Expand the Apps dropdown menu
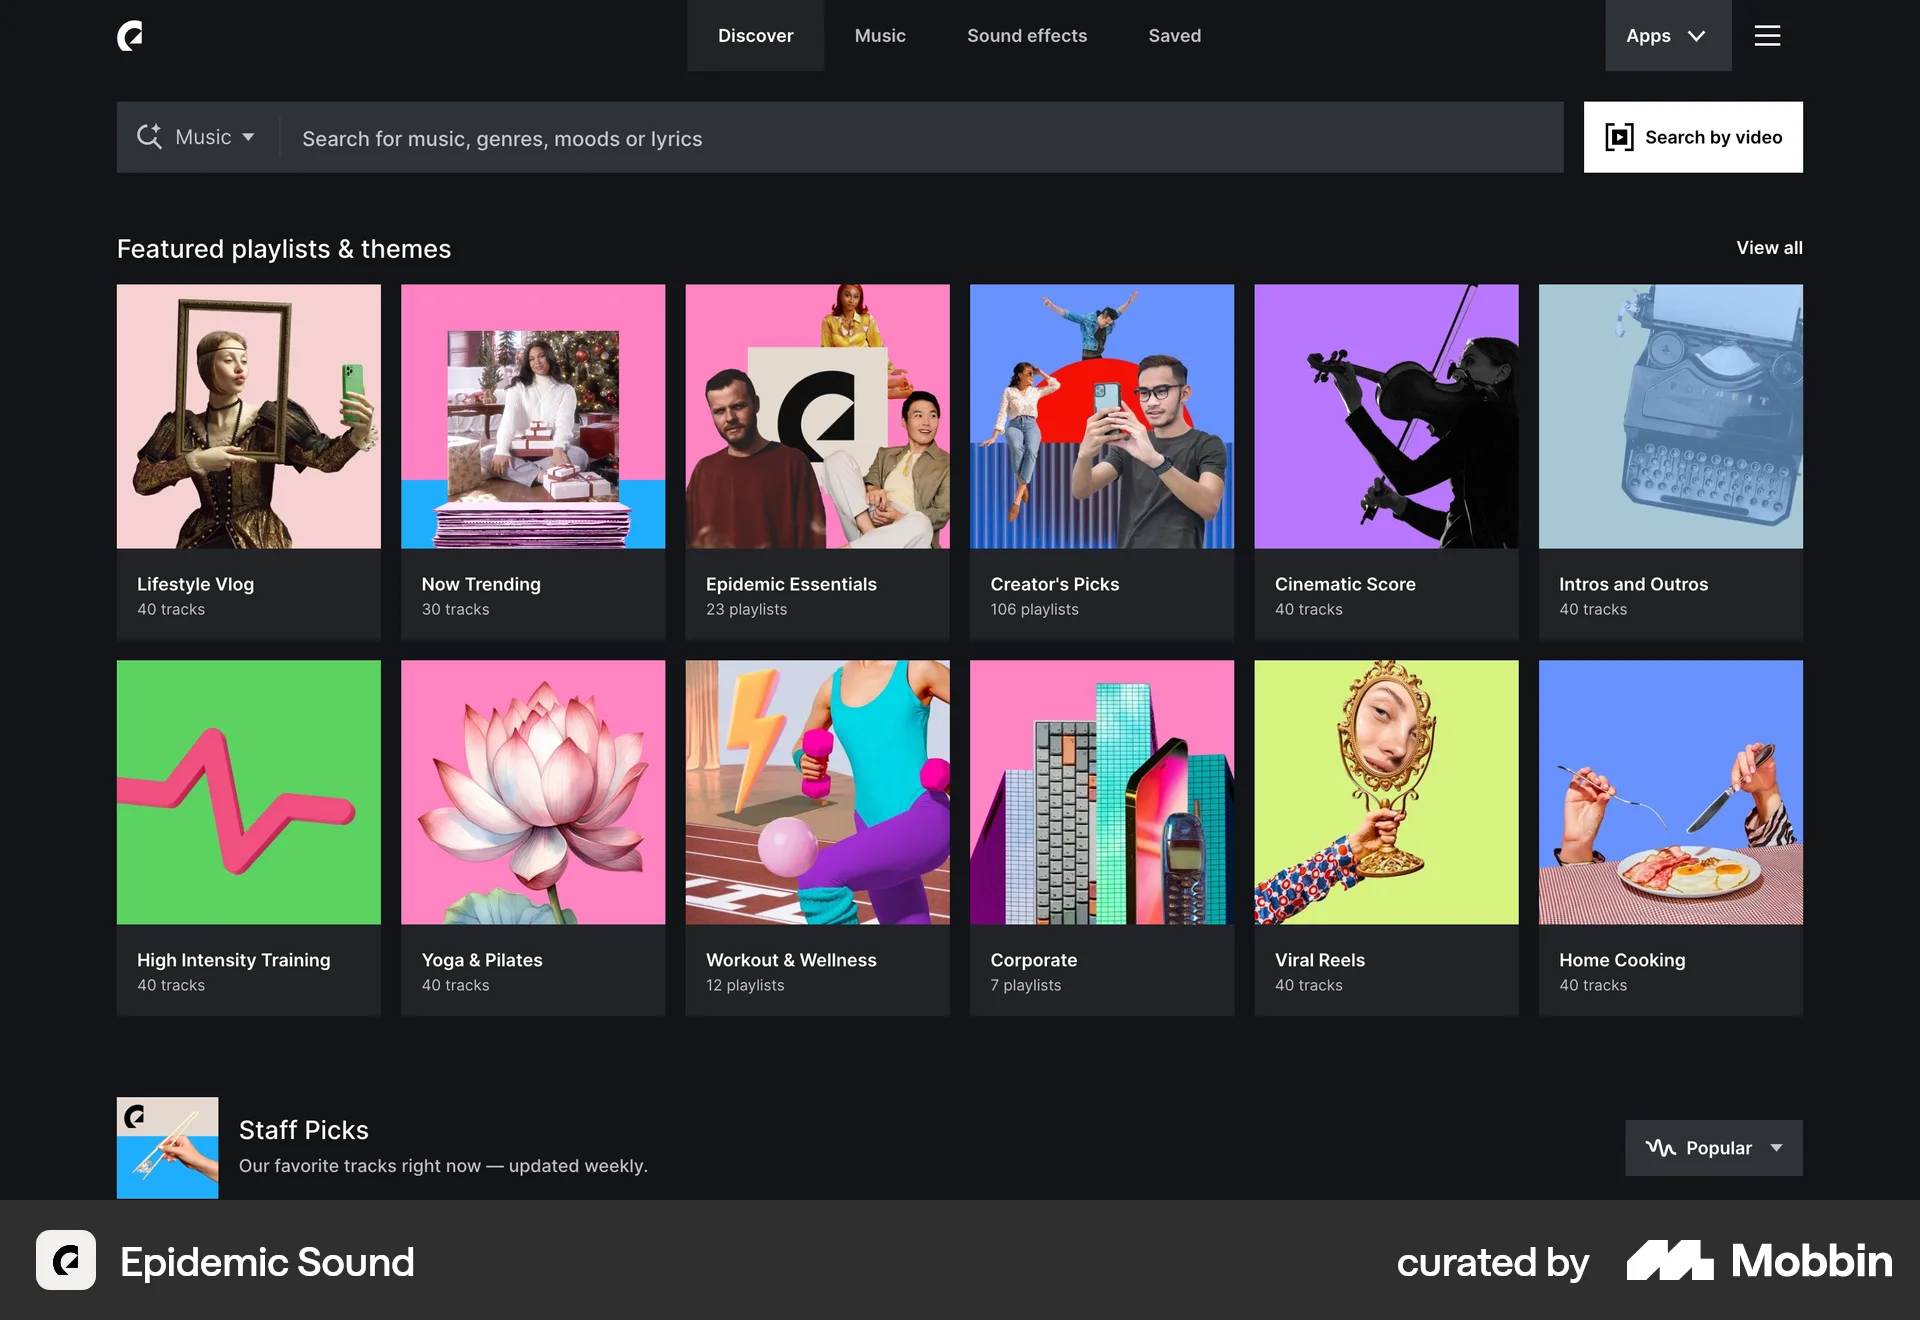 coord(1667,36)
